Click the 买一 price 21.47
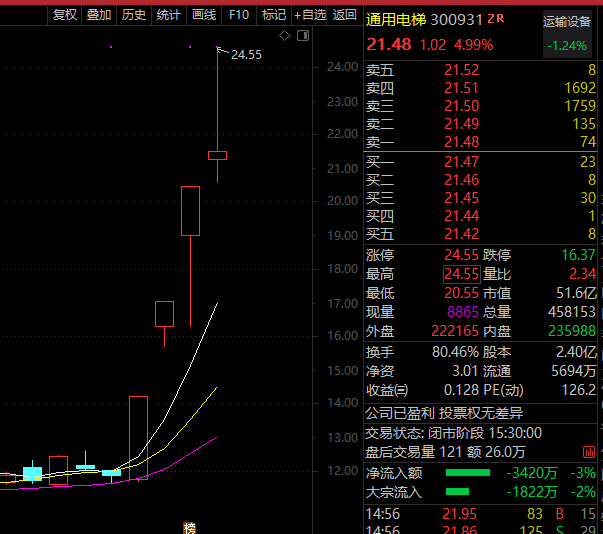Viewport: 603px width, 534px height. coord(461,162)
